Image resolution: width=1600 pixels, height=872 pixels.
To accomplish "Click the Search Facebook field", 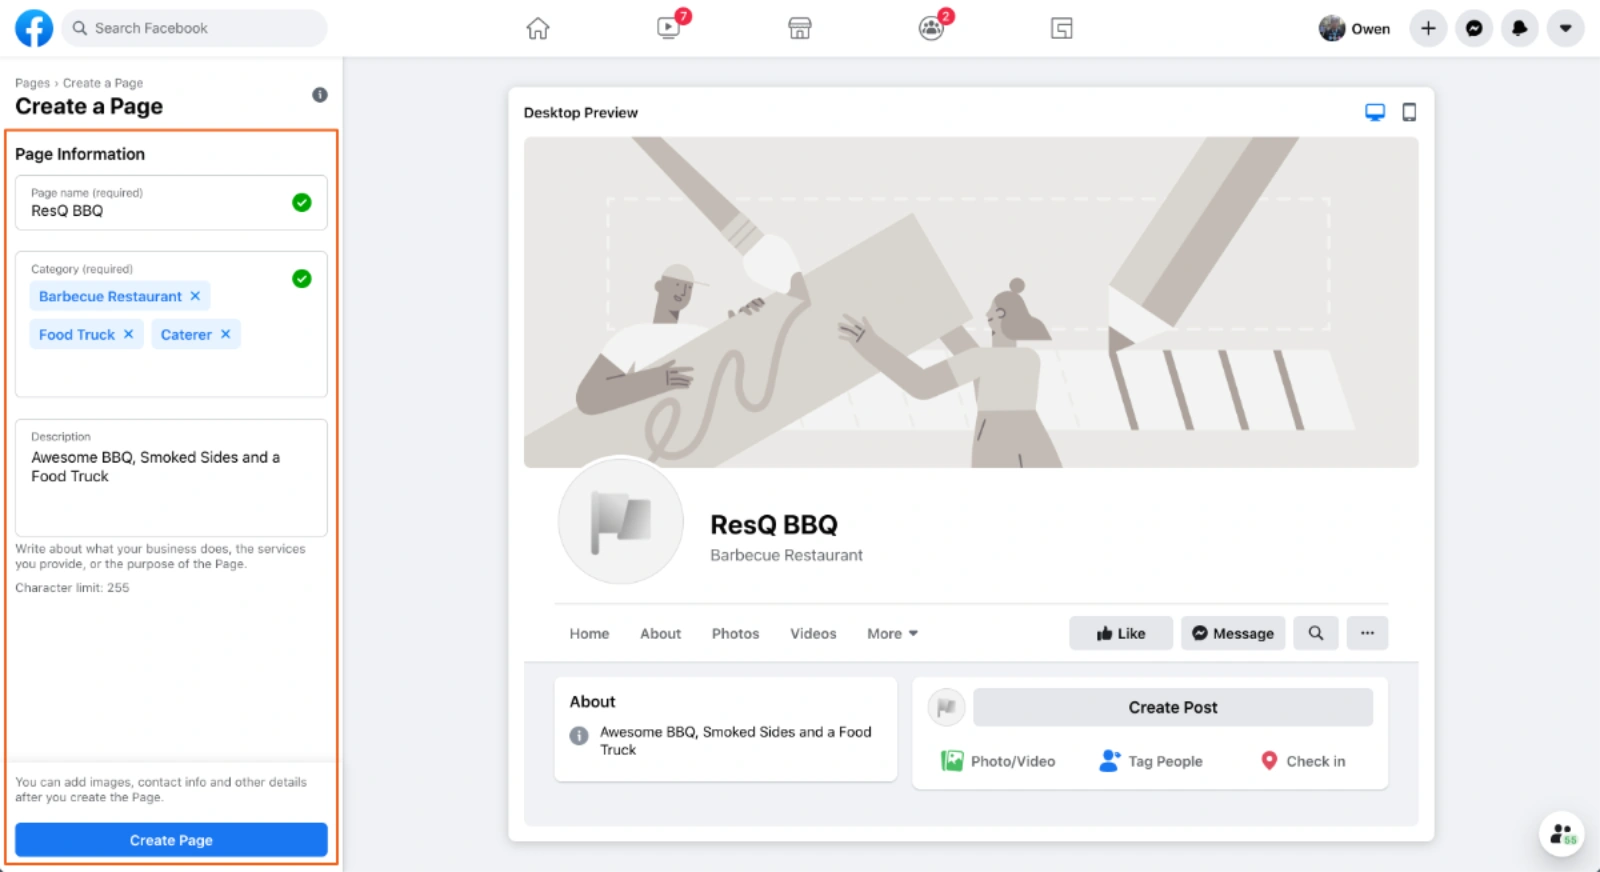I will point(195,28).
